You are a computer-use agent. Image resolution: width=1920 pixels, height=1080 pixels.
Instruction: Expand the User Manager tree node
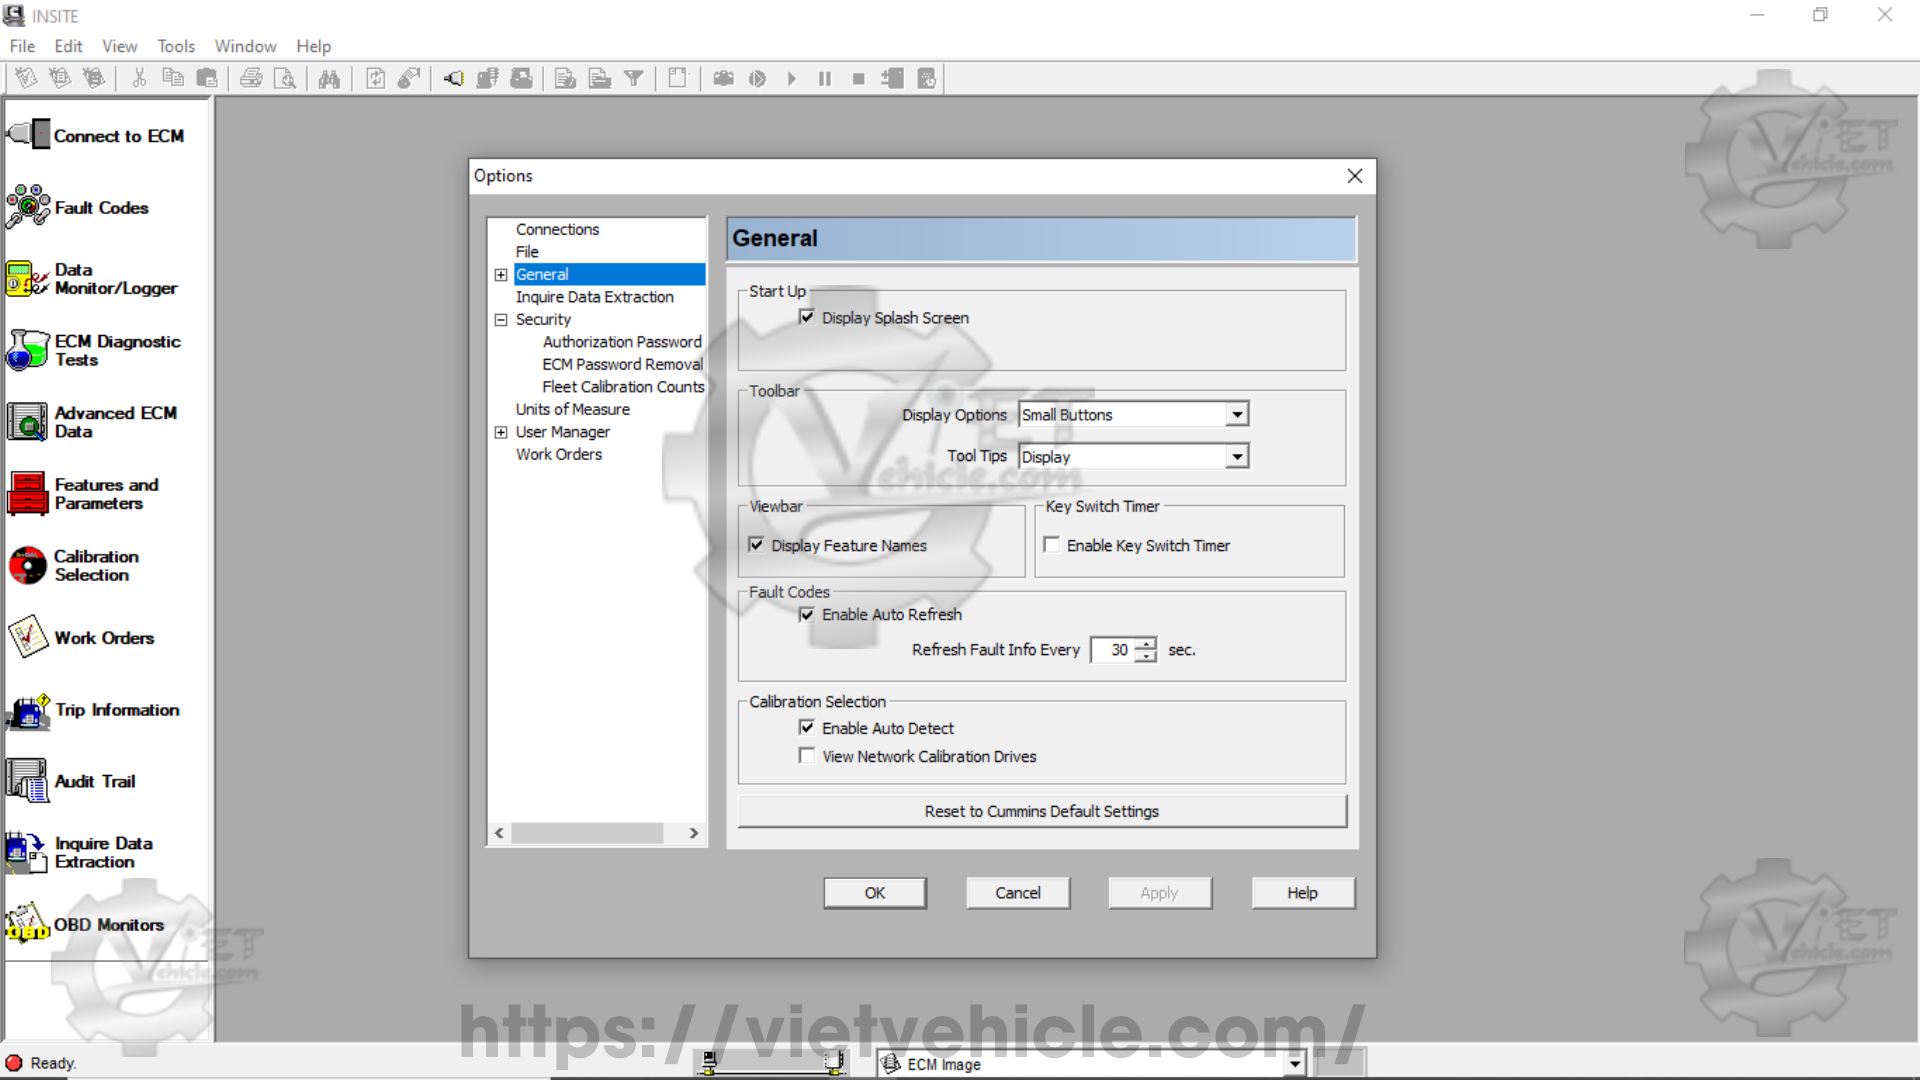click(x=501, y=432)
